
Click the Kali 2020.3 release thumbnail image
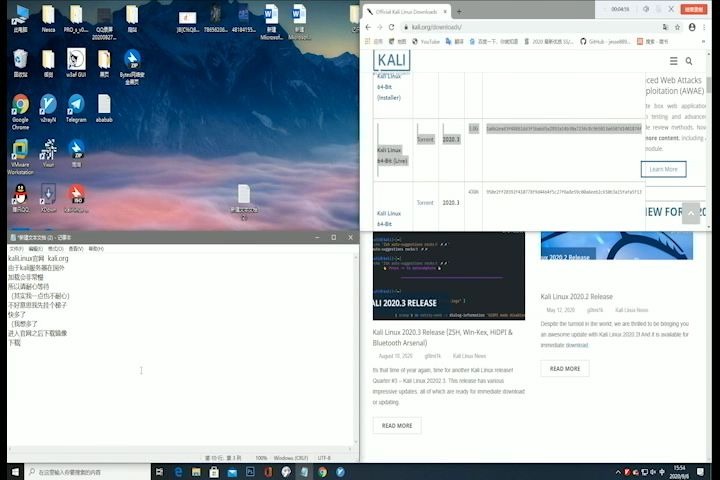[449, 276]
